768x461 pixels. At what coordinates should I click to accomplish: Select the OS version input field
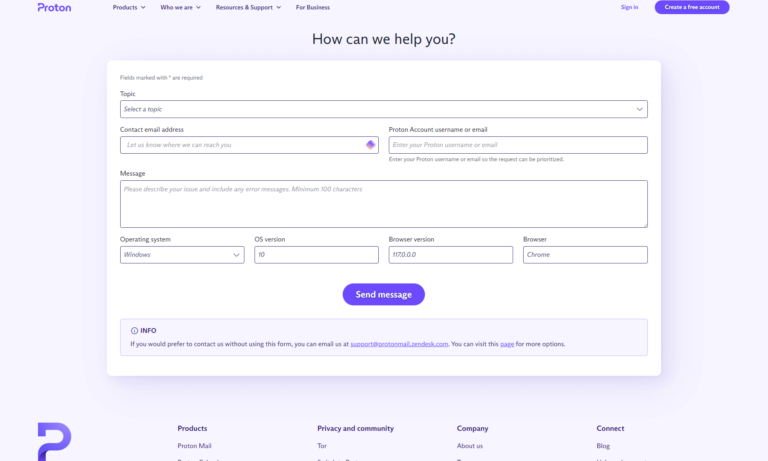(316, 255)
